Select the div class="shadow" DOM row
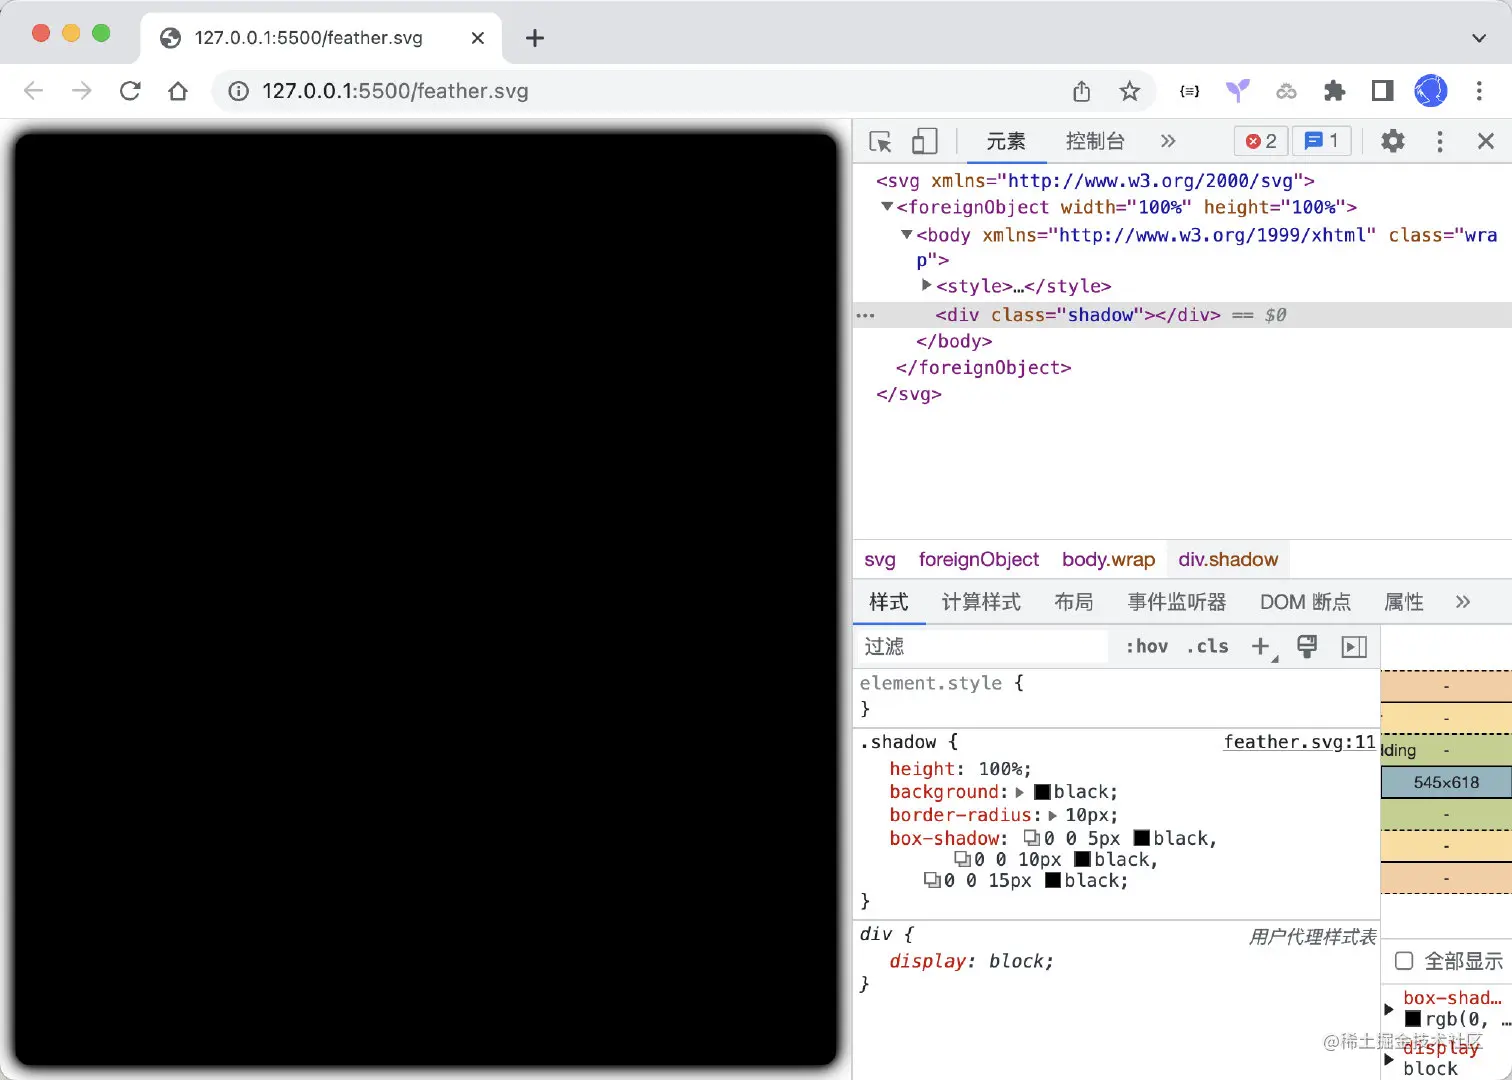 (1182, 315)
